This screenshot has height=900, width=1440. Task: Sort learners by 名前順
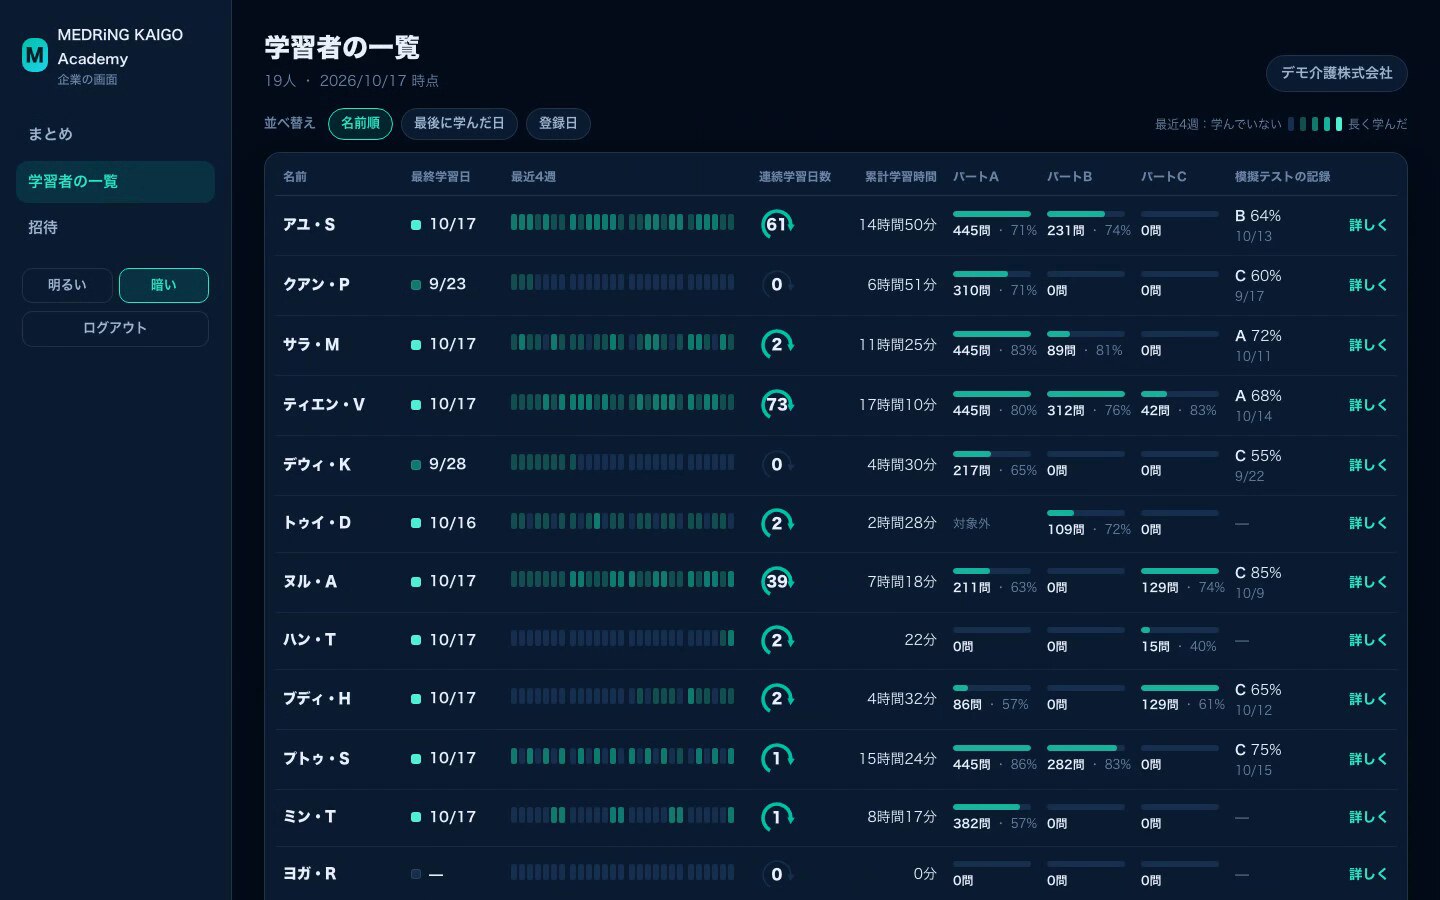360,123
